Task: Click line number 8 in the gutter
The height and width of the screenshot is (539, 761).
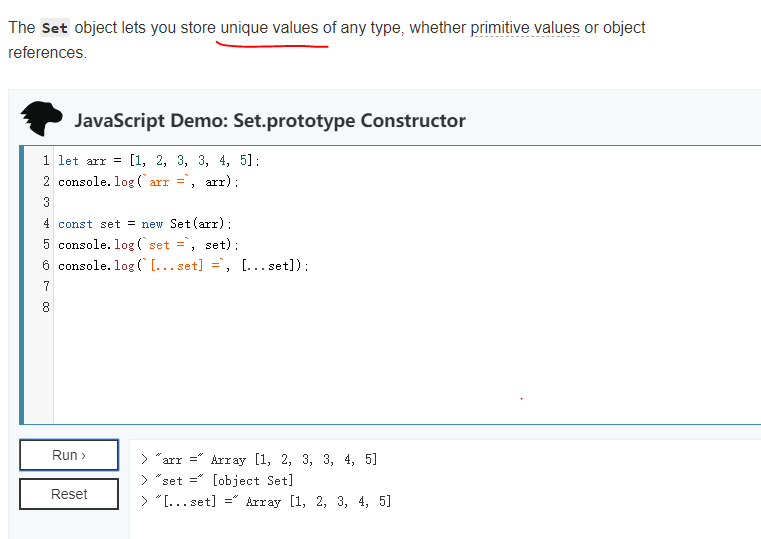Action: [x=46, y=307]
